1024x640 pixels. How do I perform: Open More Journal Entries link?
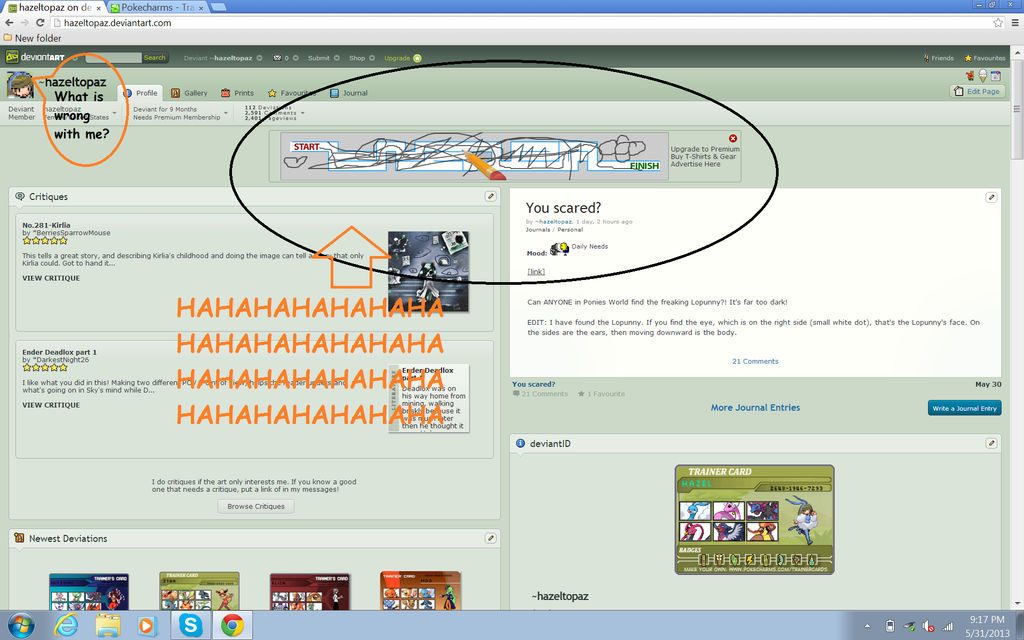pyautogui.click(x=754, y=407)
